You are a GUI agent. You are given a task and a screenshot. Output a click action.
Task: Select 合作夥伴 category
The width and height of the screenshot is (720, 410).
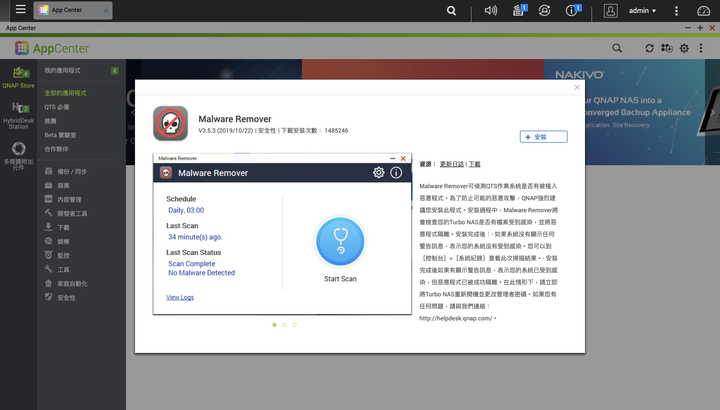pyautogui.click(x=56, y=149)
